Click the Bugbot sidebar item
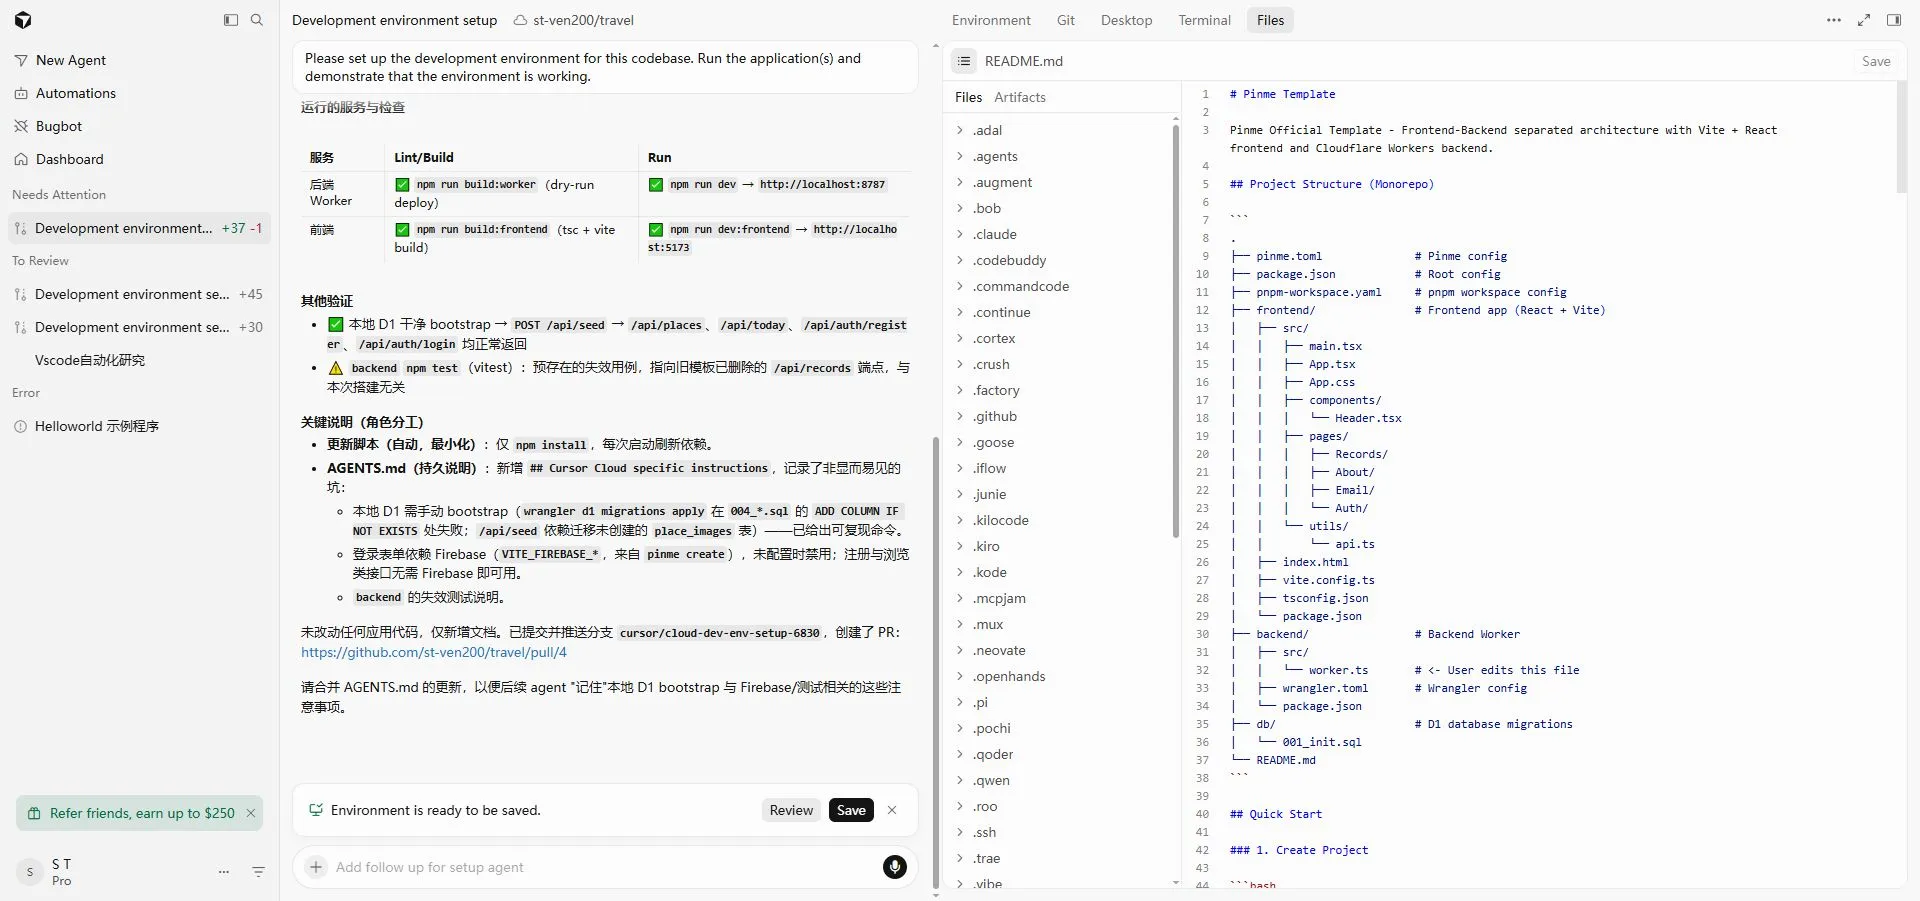This screenshot has width=1920, height=901. click(x=140, y=126)
